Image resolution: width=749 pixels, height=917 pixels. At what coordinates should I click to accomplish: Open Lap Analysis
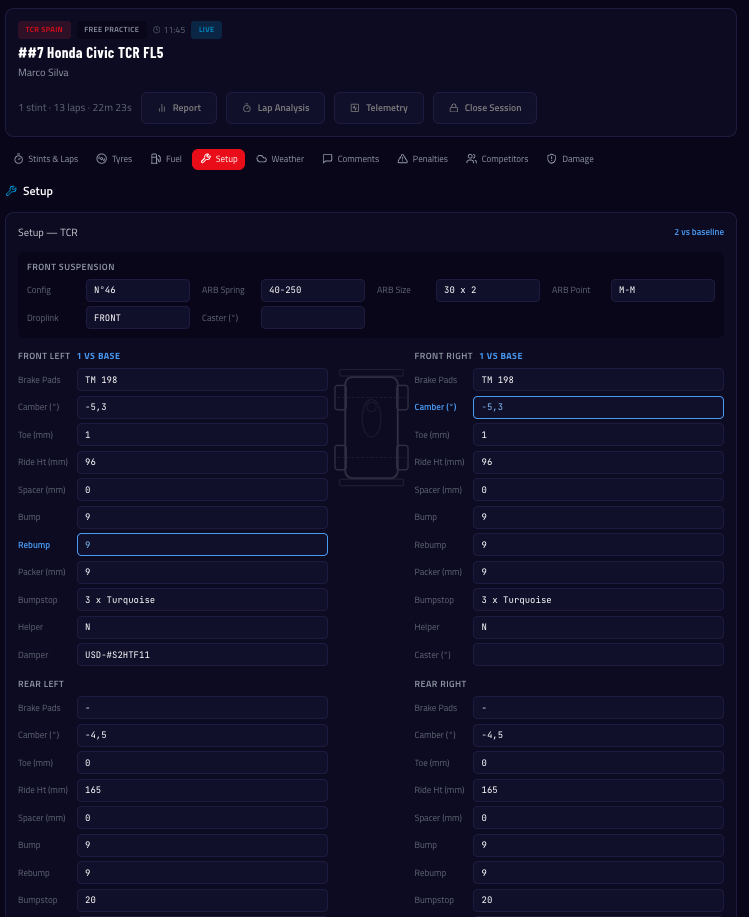click(x=275, y=108)
